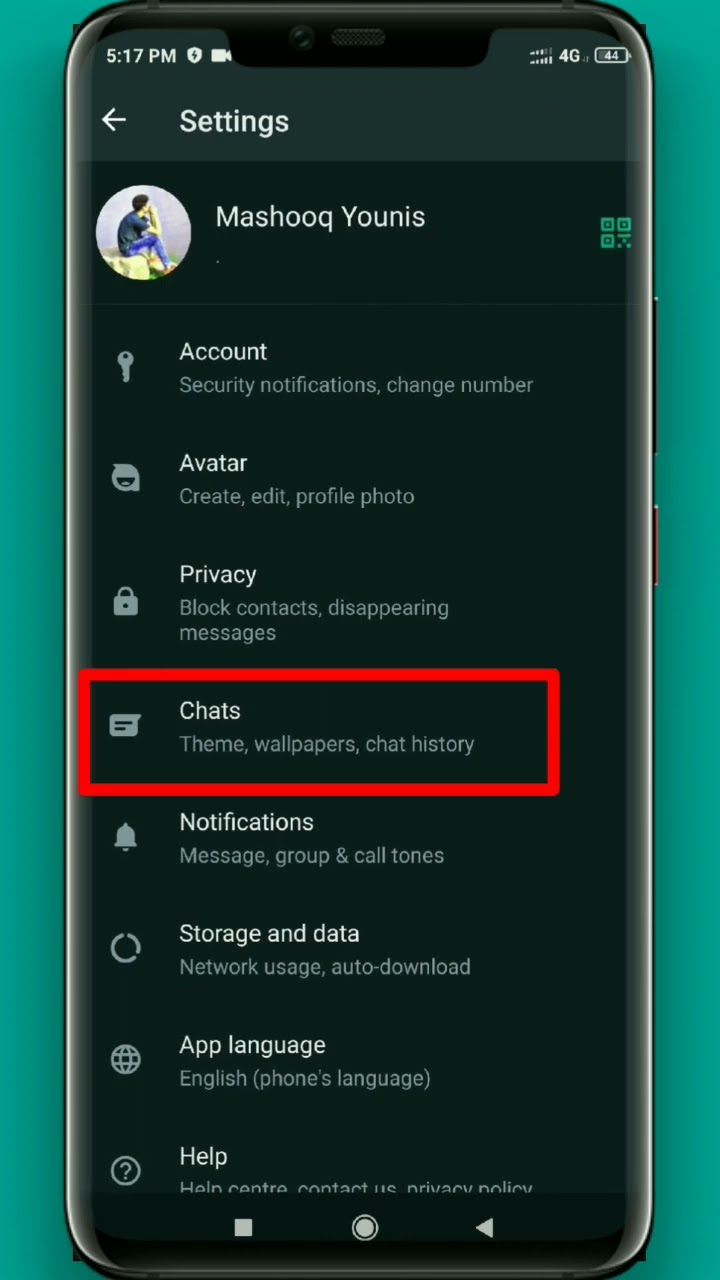The height and width of the screenshot is (1280, 720).
Task: Open Mashooq Younis profile name
Action: click(320, 217)
